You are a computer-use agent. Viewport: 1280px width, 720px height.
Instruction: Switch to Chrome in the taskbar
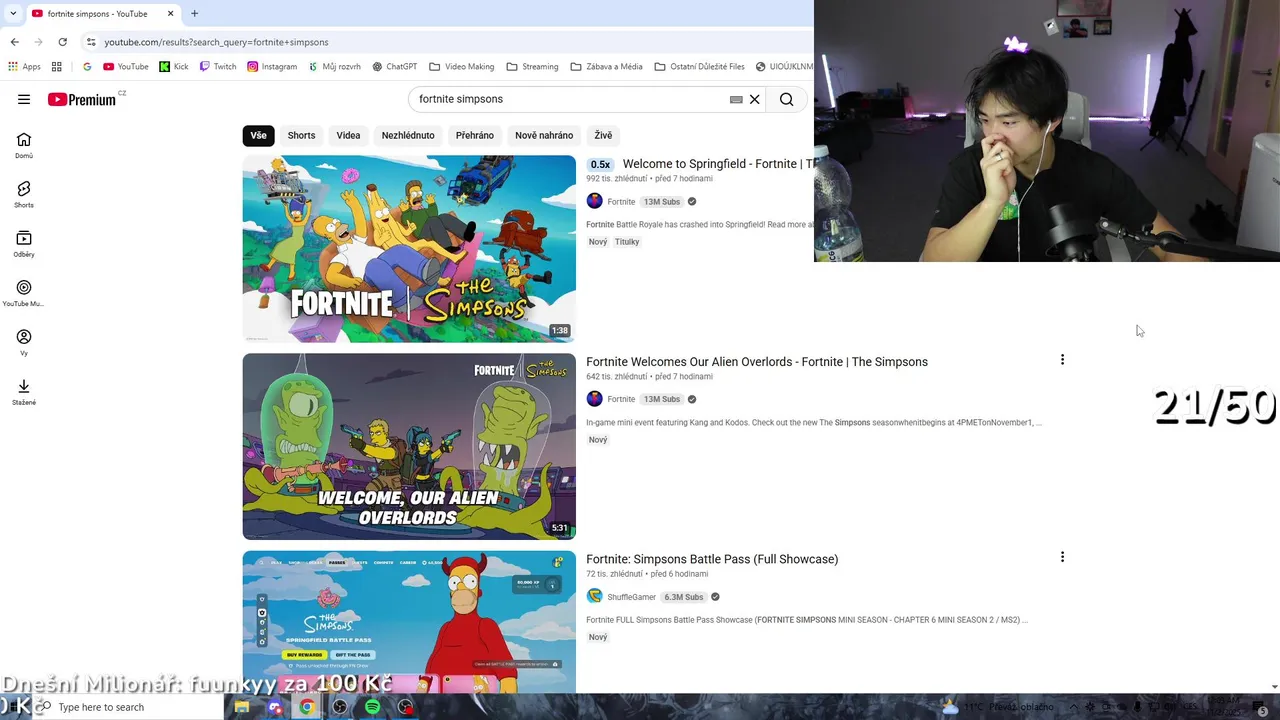click(x=307, y=707)
